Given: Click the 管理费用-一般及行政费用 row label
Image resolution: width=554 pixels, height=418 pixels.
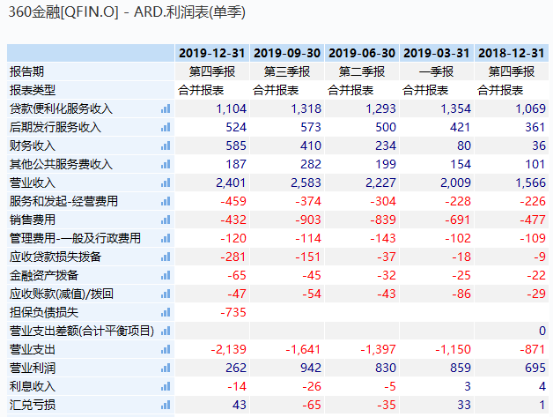Looking at the screenshot, I should 75,238.
